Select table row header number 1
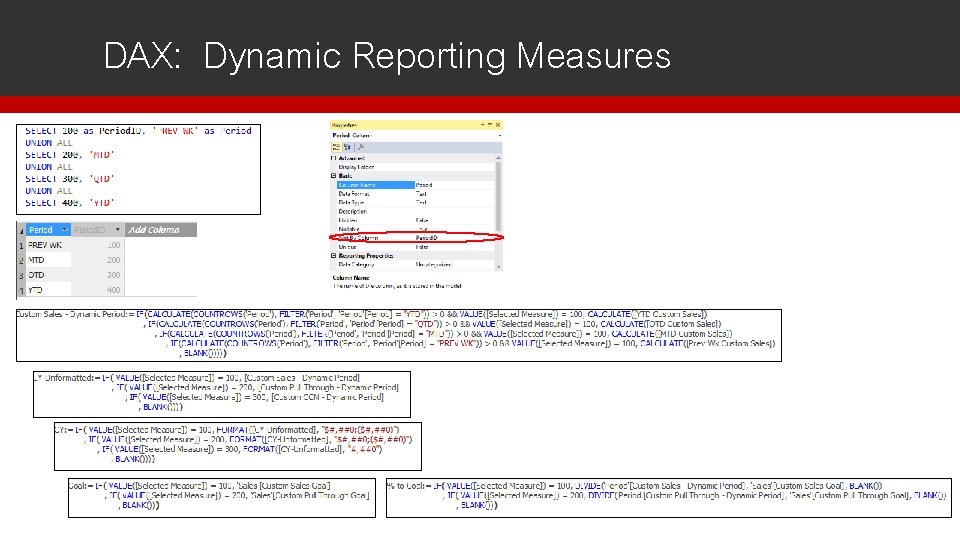 pos(21,245)
